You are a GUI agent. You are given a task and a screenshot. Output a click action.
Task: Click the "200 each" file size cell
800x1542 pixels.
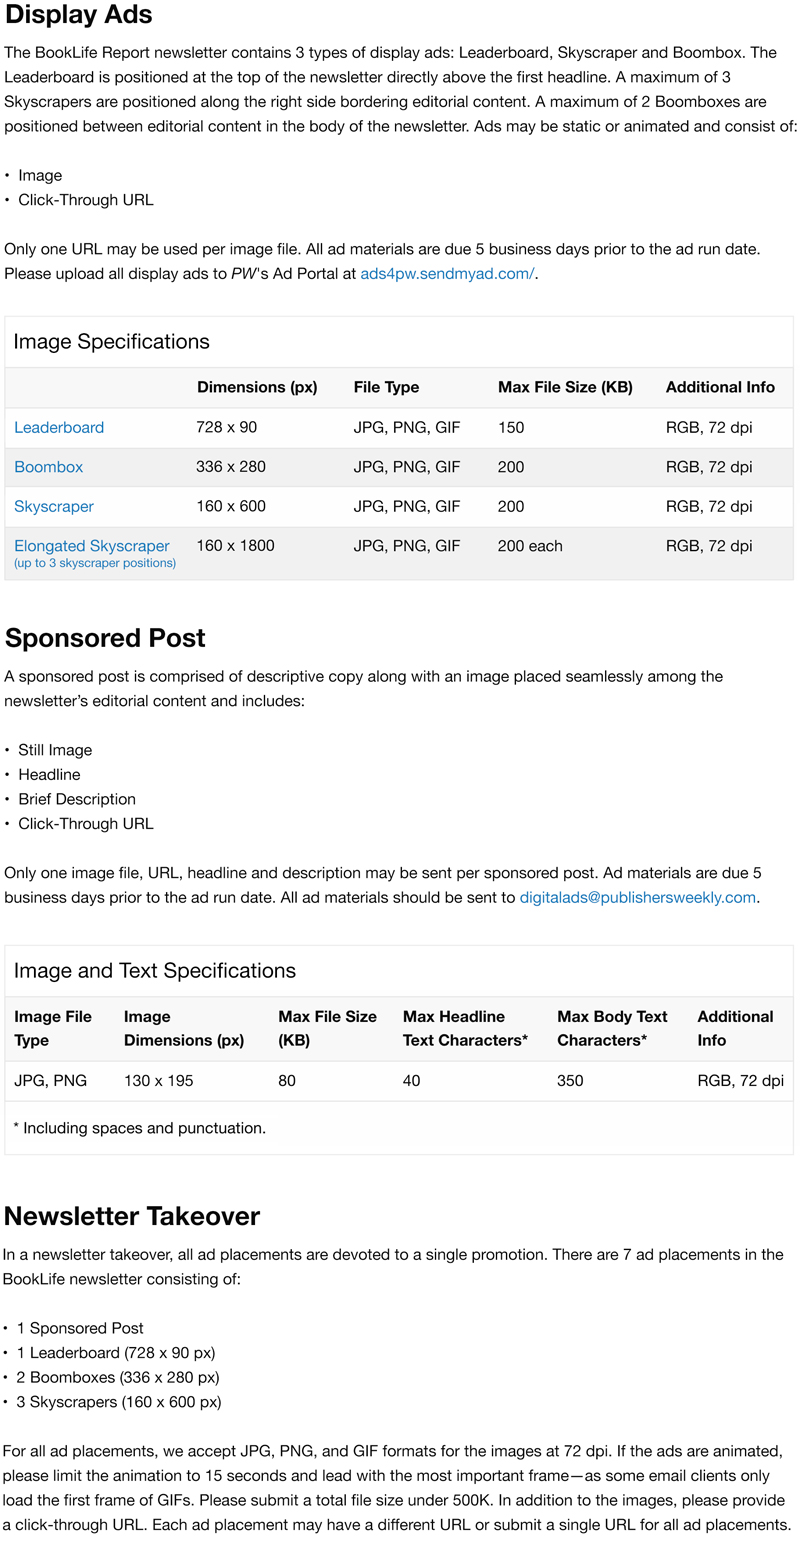click(x=530, y=546)
